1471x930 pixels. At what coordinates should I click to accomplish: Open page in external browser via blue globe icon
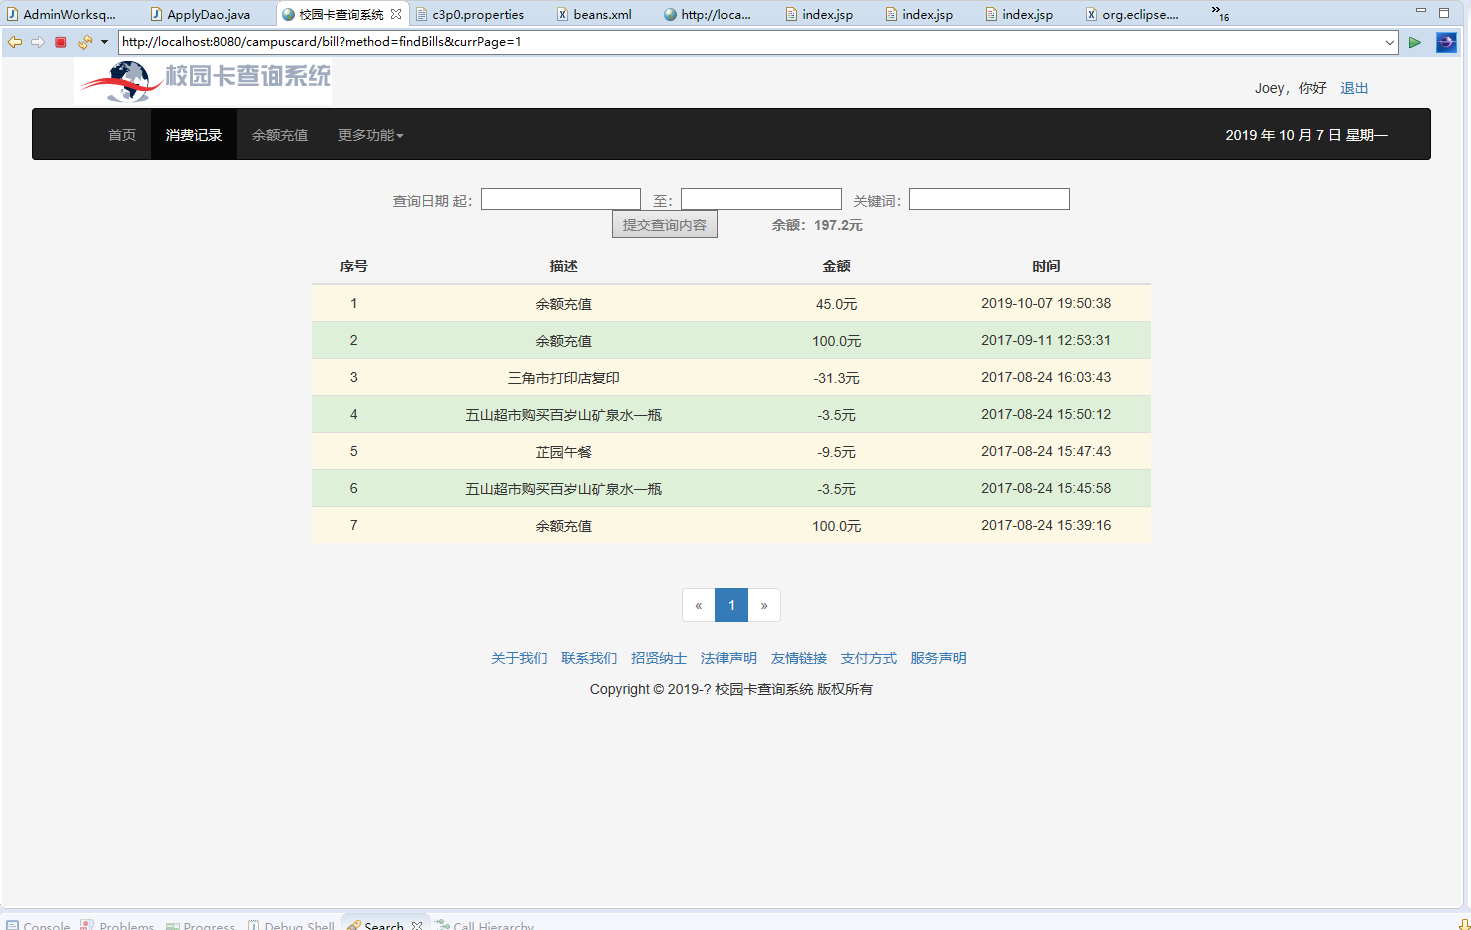[x=1446, y=42]
